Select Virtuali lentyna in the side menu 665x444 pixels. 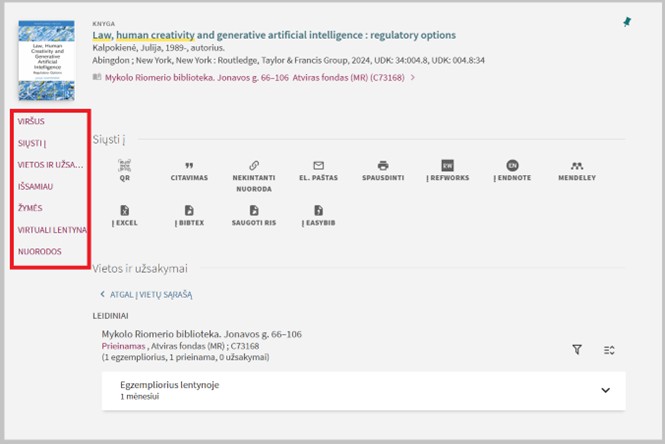(52, 229)
